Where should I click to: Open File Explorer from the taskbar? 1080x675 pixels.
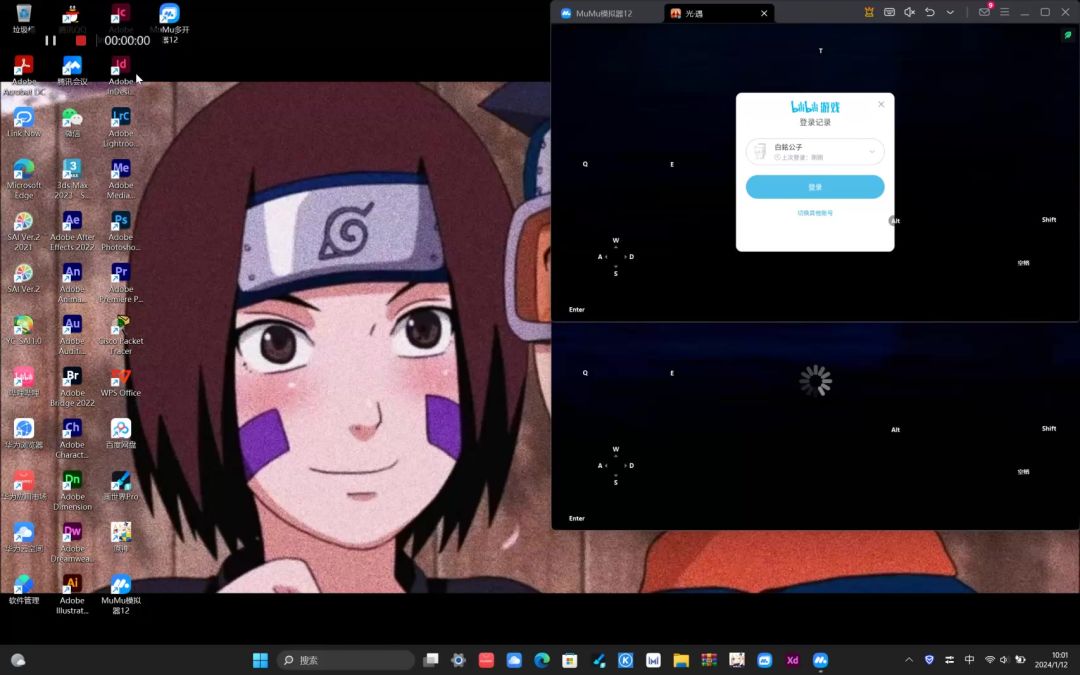(x=681, y=660)
